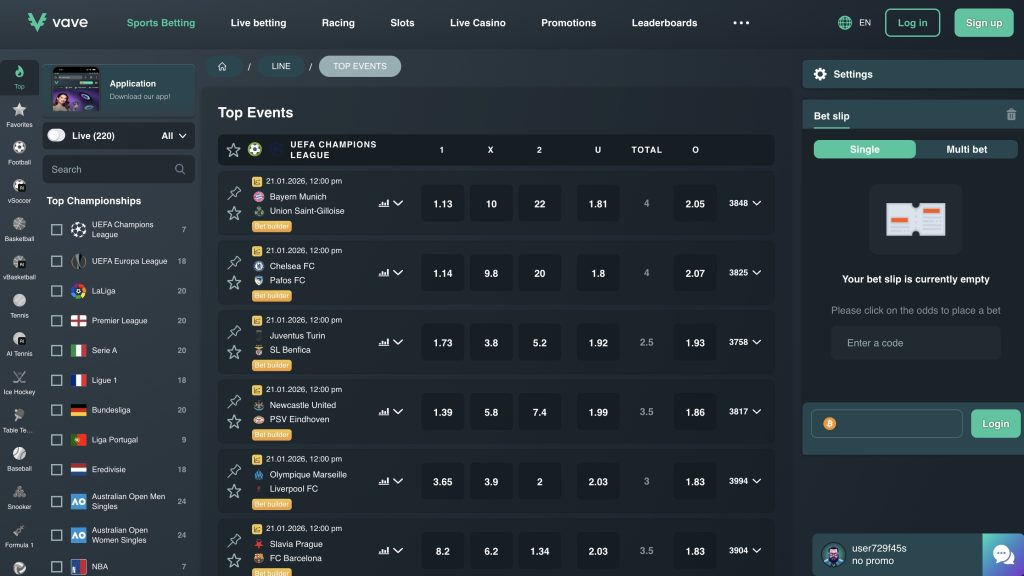
Task: Switch to the LINE tab
Action: (x=281, y=65)
